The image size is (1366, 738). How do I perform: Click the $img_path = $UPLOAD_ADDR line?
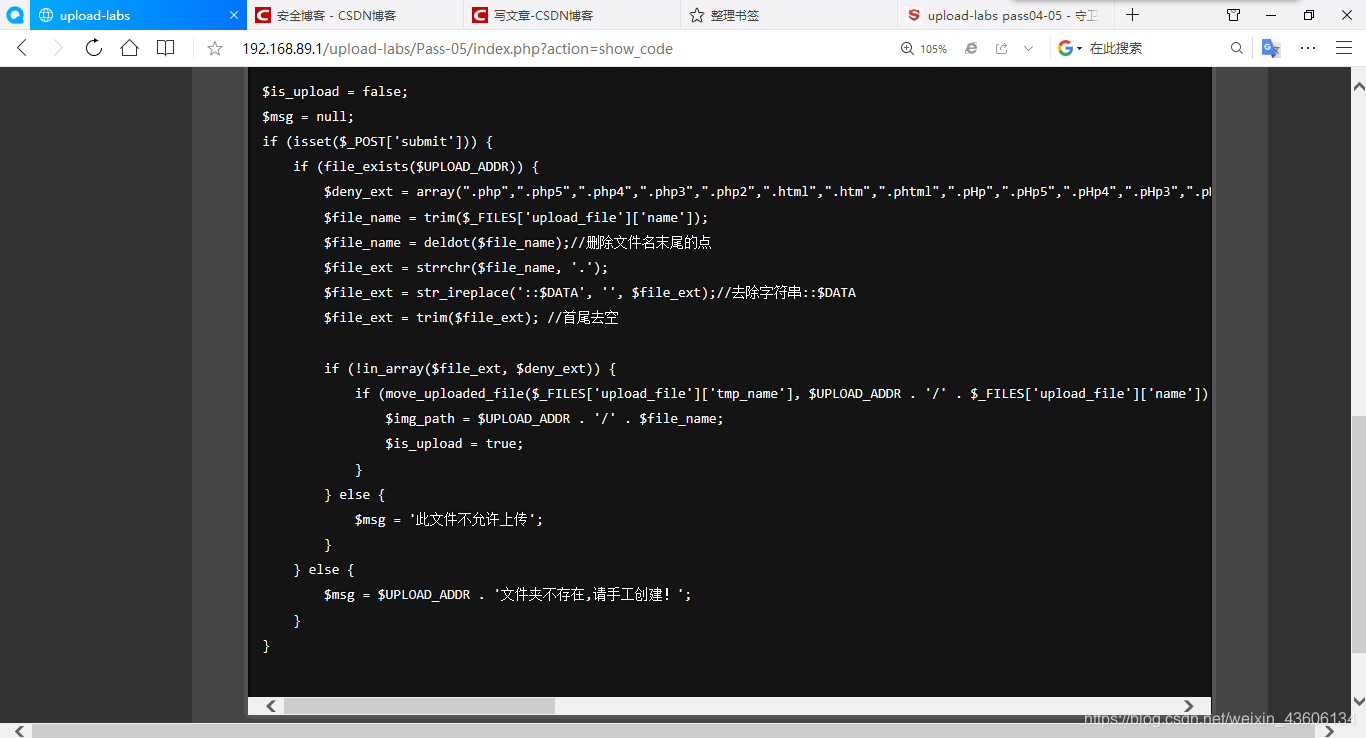pyautogui.click(x=554, y=418)
